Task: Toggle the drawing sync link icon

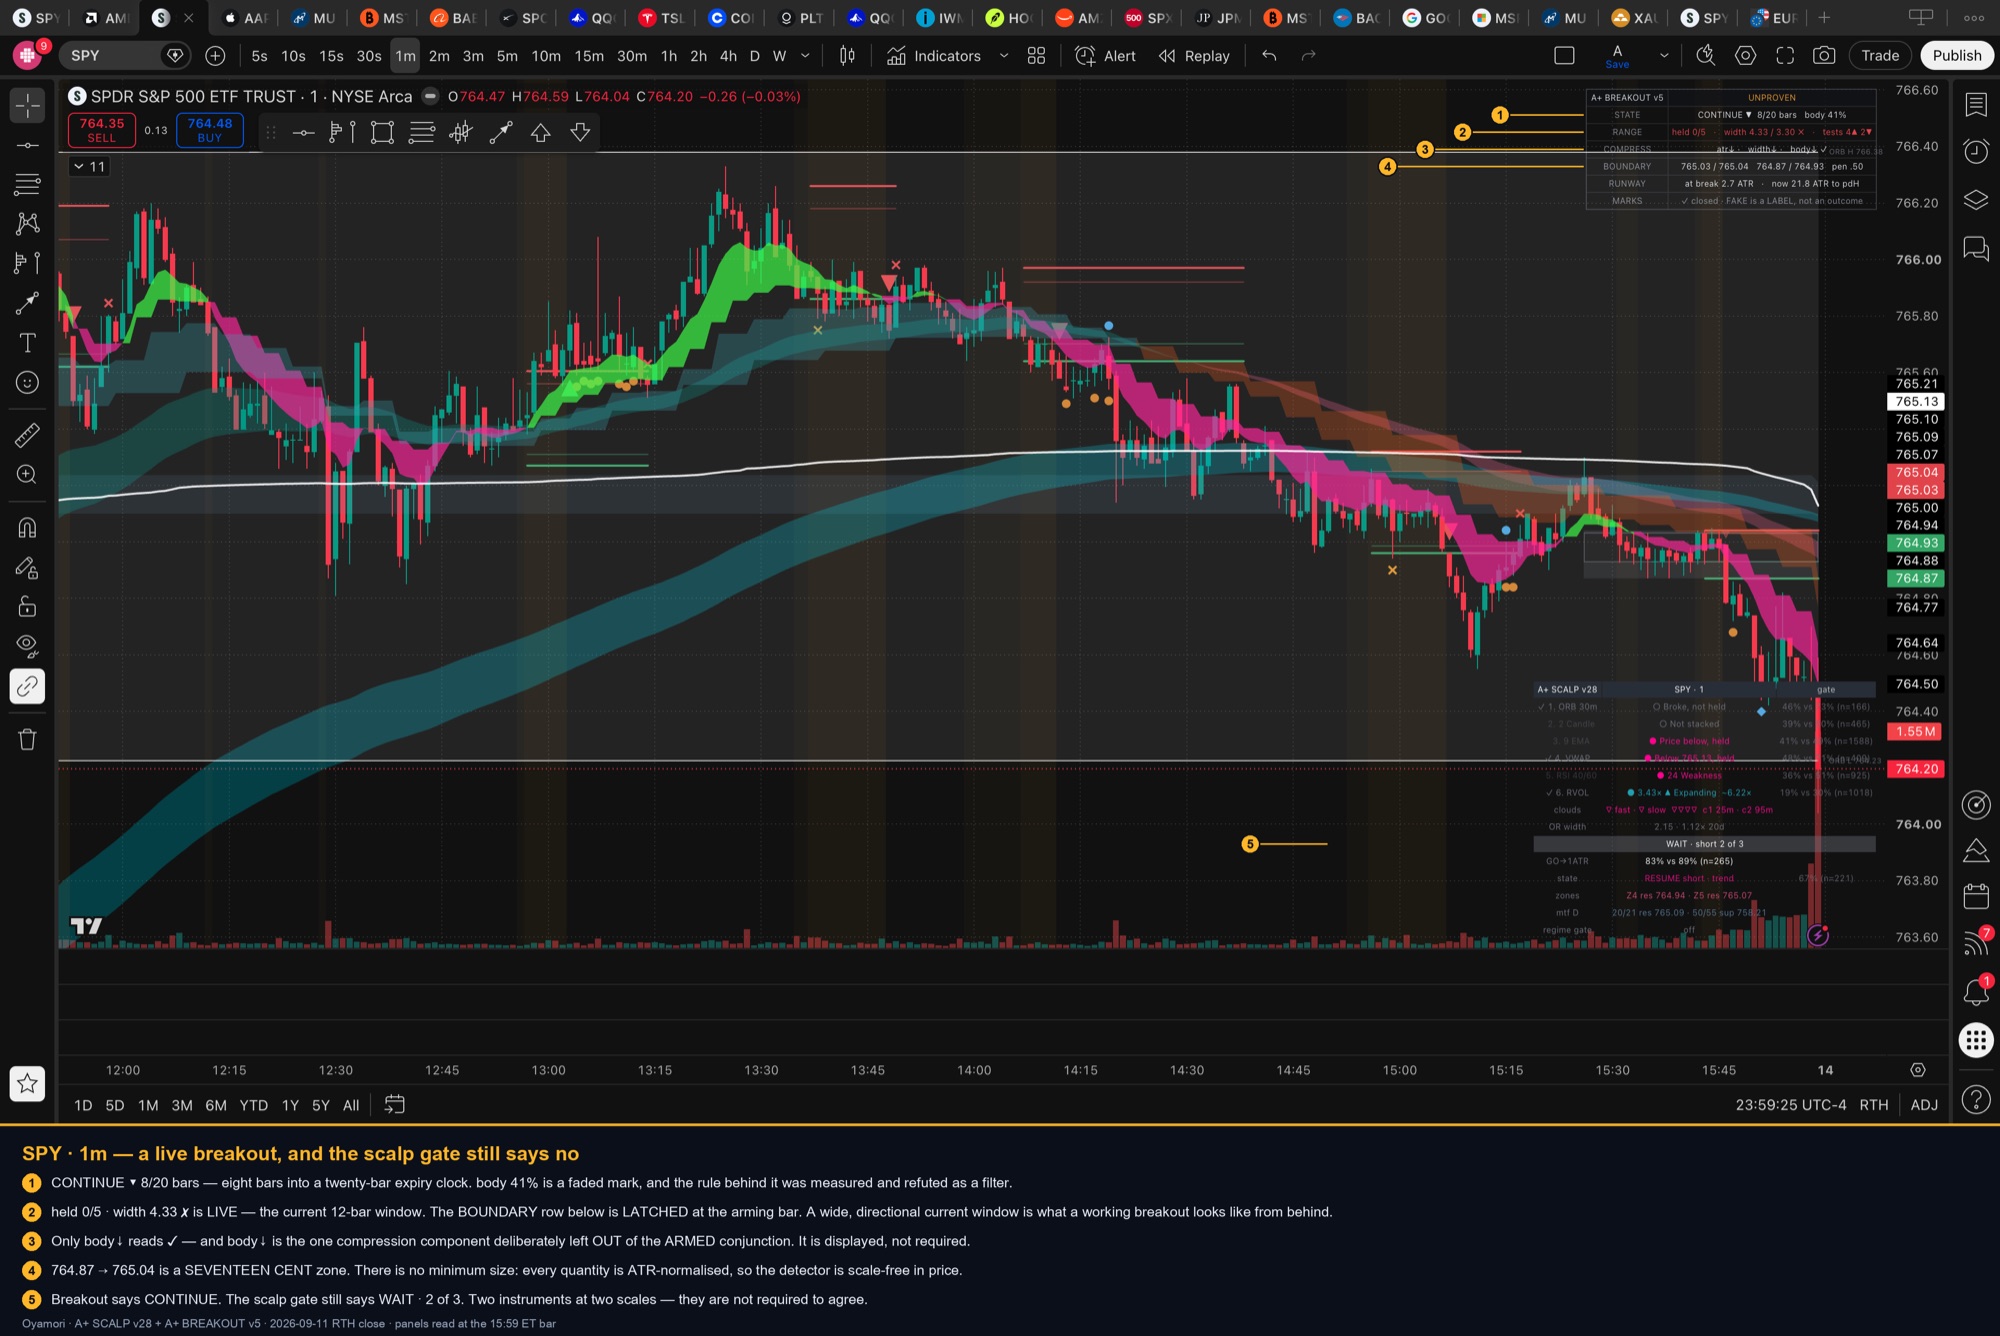Action: [28, 686]
